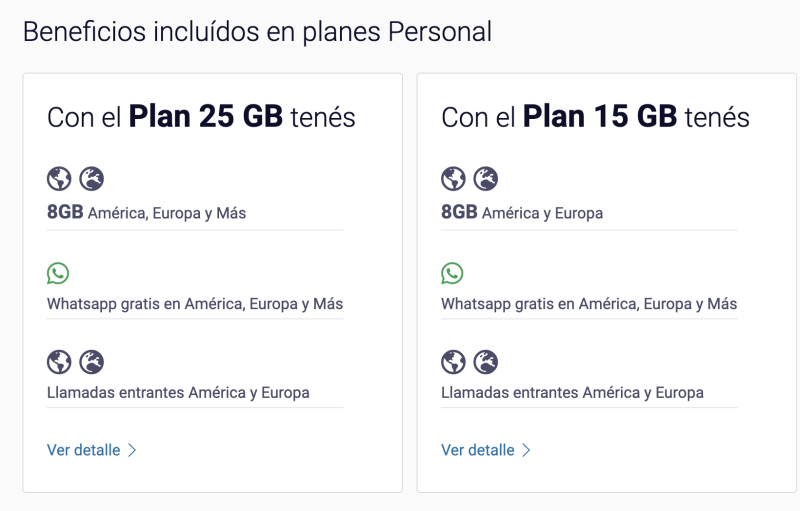The image size is (800, 511).
Task: Click Europe globe icon above Plan 25 GB incoming calls
Action: [92, 362]
